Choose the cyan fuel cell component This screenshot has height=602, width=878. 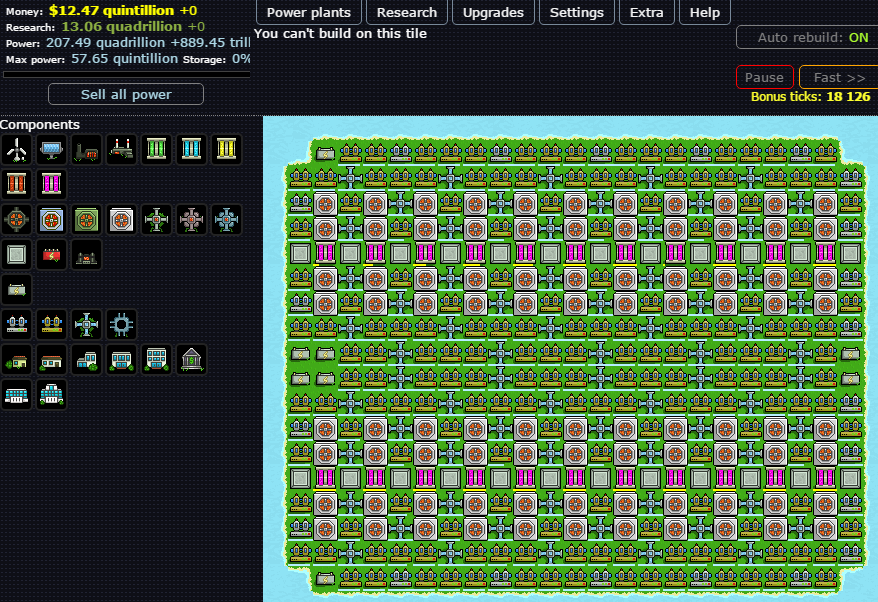[x=192, y=150]
